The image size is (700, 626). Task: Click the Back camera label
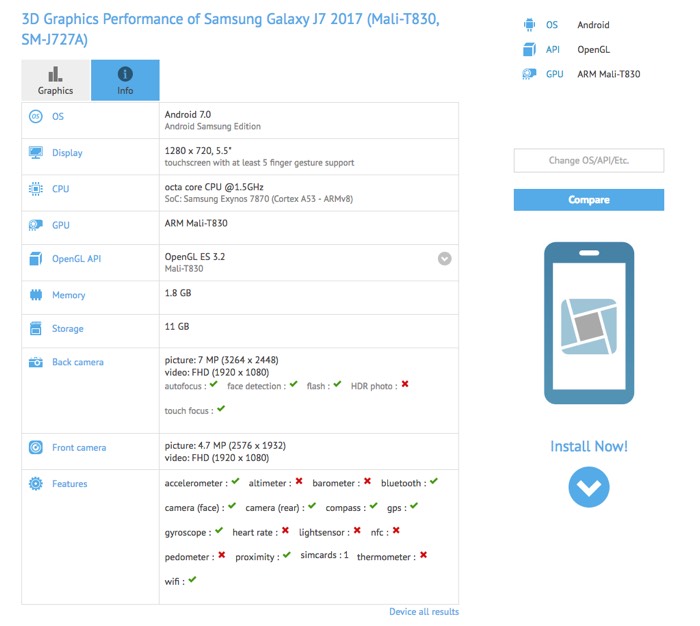(x=78, y=362)
